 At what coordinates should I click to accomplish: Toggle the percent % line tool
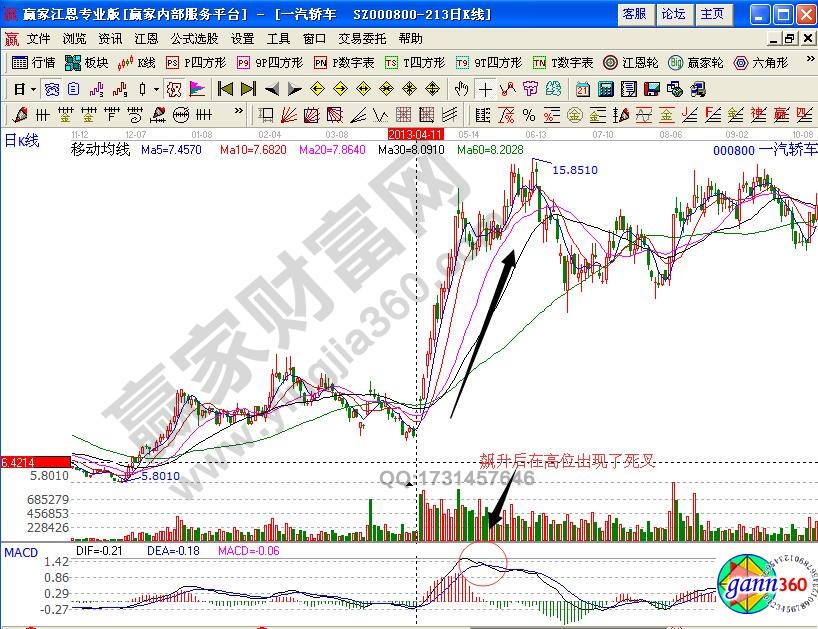(x=528, y=113)
